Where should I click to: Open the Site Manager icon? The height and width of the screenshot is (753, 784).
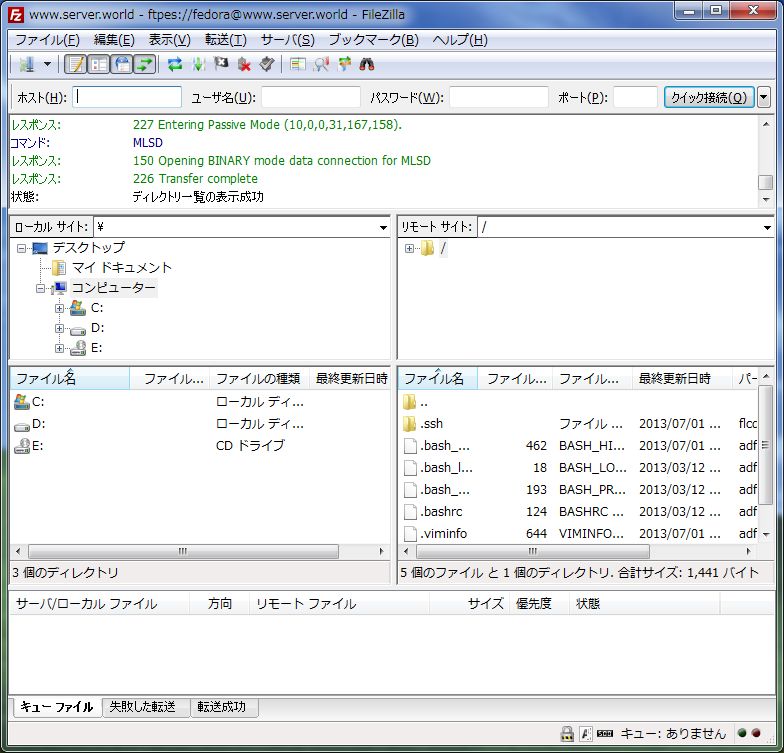coord(26,64)
